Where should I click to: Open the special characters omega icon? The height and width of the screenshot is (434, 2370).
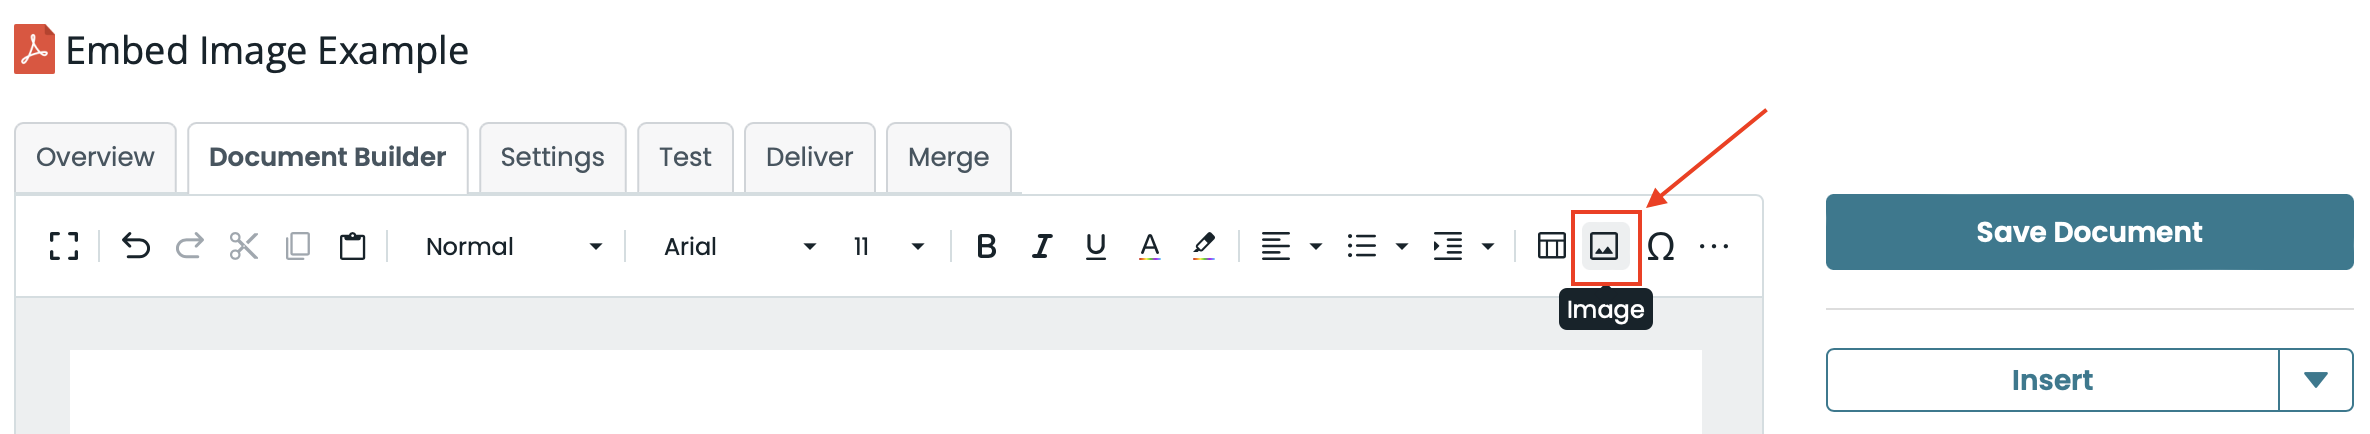pyautogui.click(x=1660, y=246)
